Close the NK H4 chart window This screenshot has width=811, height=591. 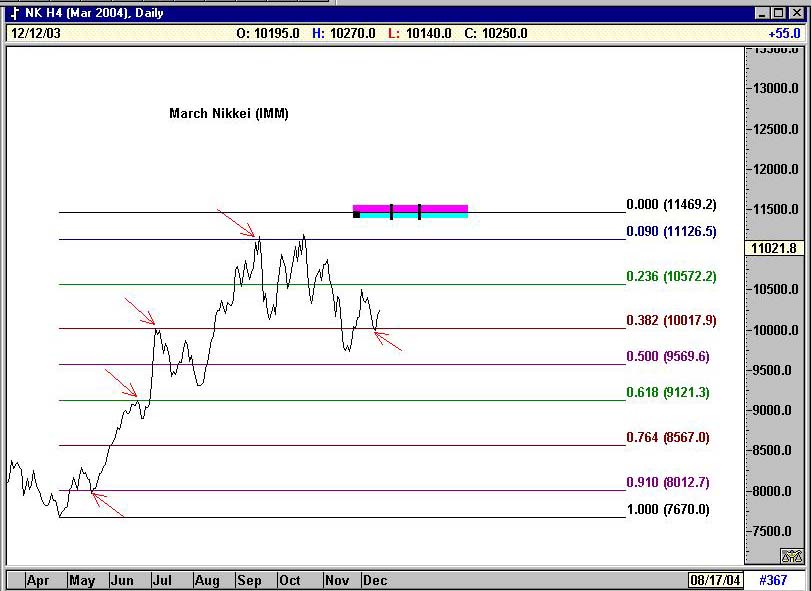coord(795,13)
